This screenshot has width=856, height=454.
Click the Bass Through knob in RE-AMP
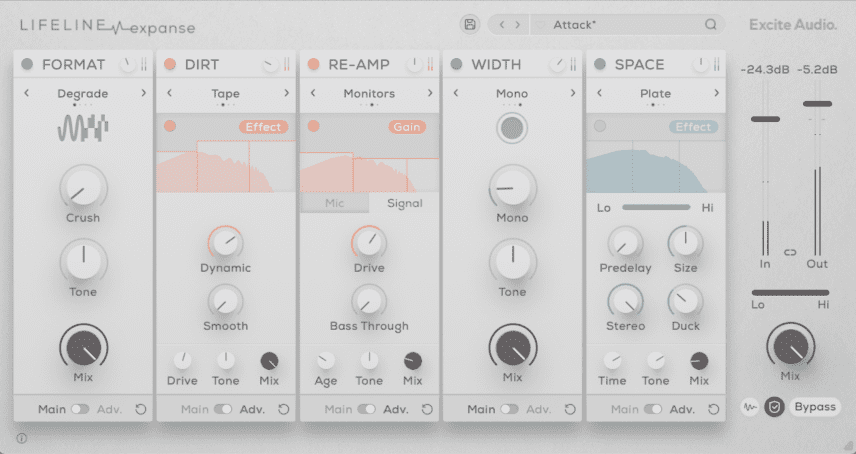pyautogui.click(x=369, y=302)
